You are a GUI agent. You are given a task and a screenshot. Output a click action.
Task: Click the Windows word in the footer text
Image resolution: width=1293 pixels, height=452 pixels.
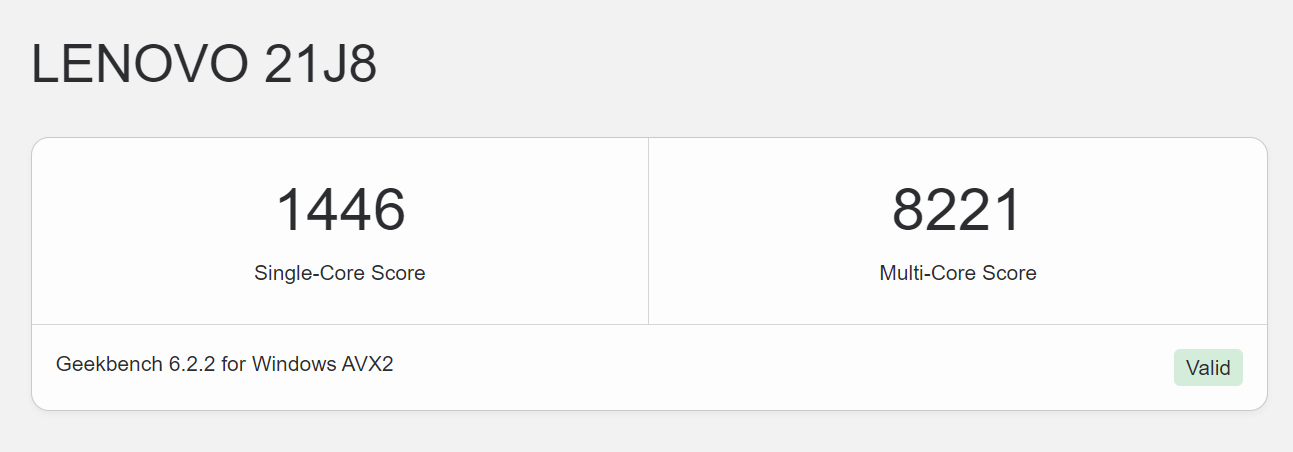[x=295, y=364]
